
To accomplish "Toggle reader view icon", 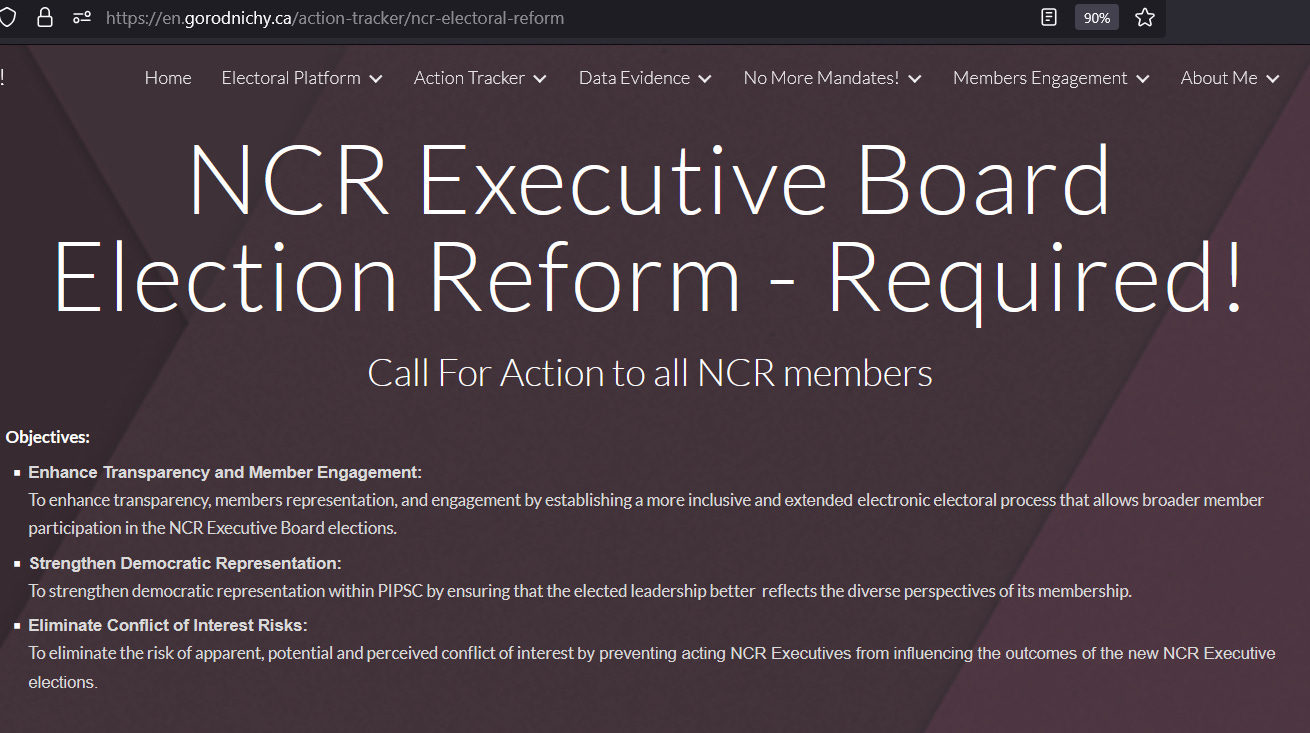I will coord(1048,17).
